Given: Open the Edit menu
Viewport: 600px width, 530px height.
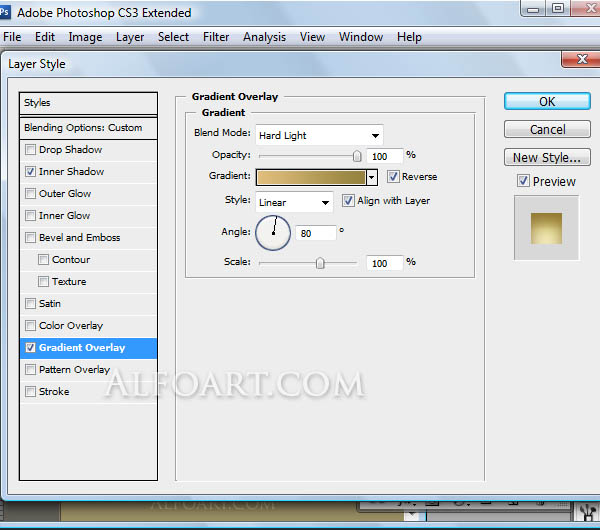Looking at the screenshot, I should pos(45,37).
